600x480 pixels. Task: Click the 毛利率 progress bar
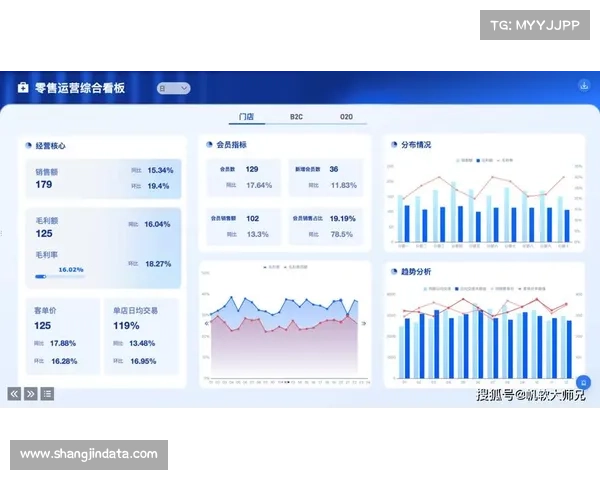pos(60,276)
